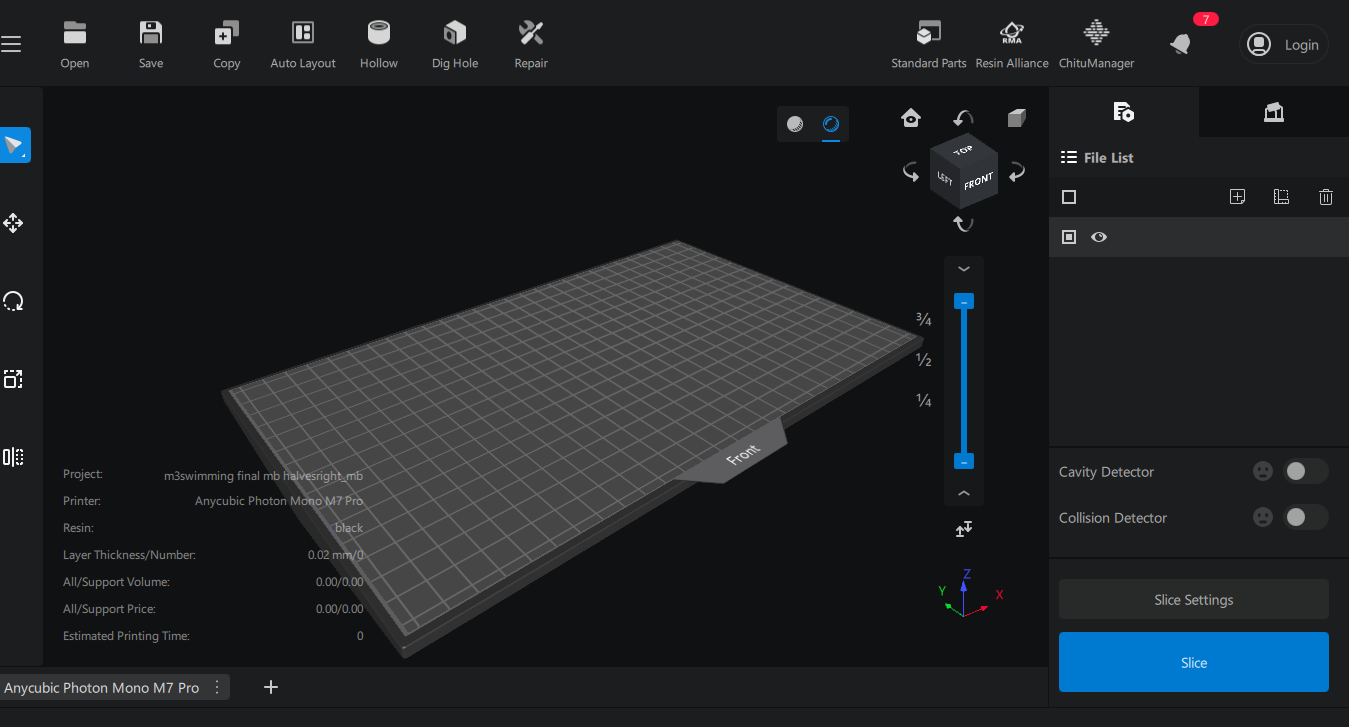The height and width of the screenshot is (727, 1349).
Task: Jump to the ¾ mark on layer slider
Action: tap(924, 320)
